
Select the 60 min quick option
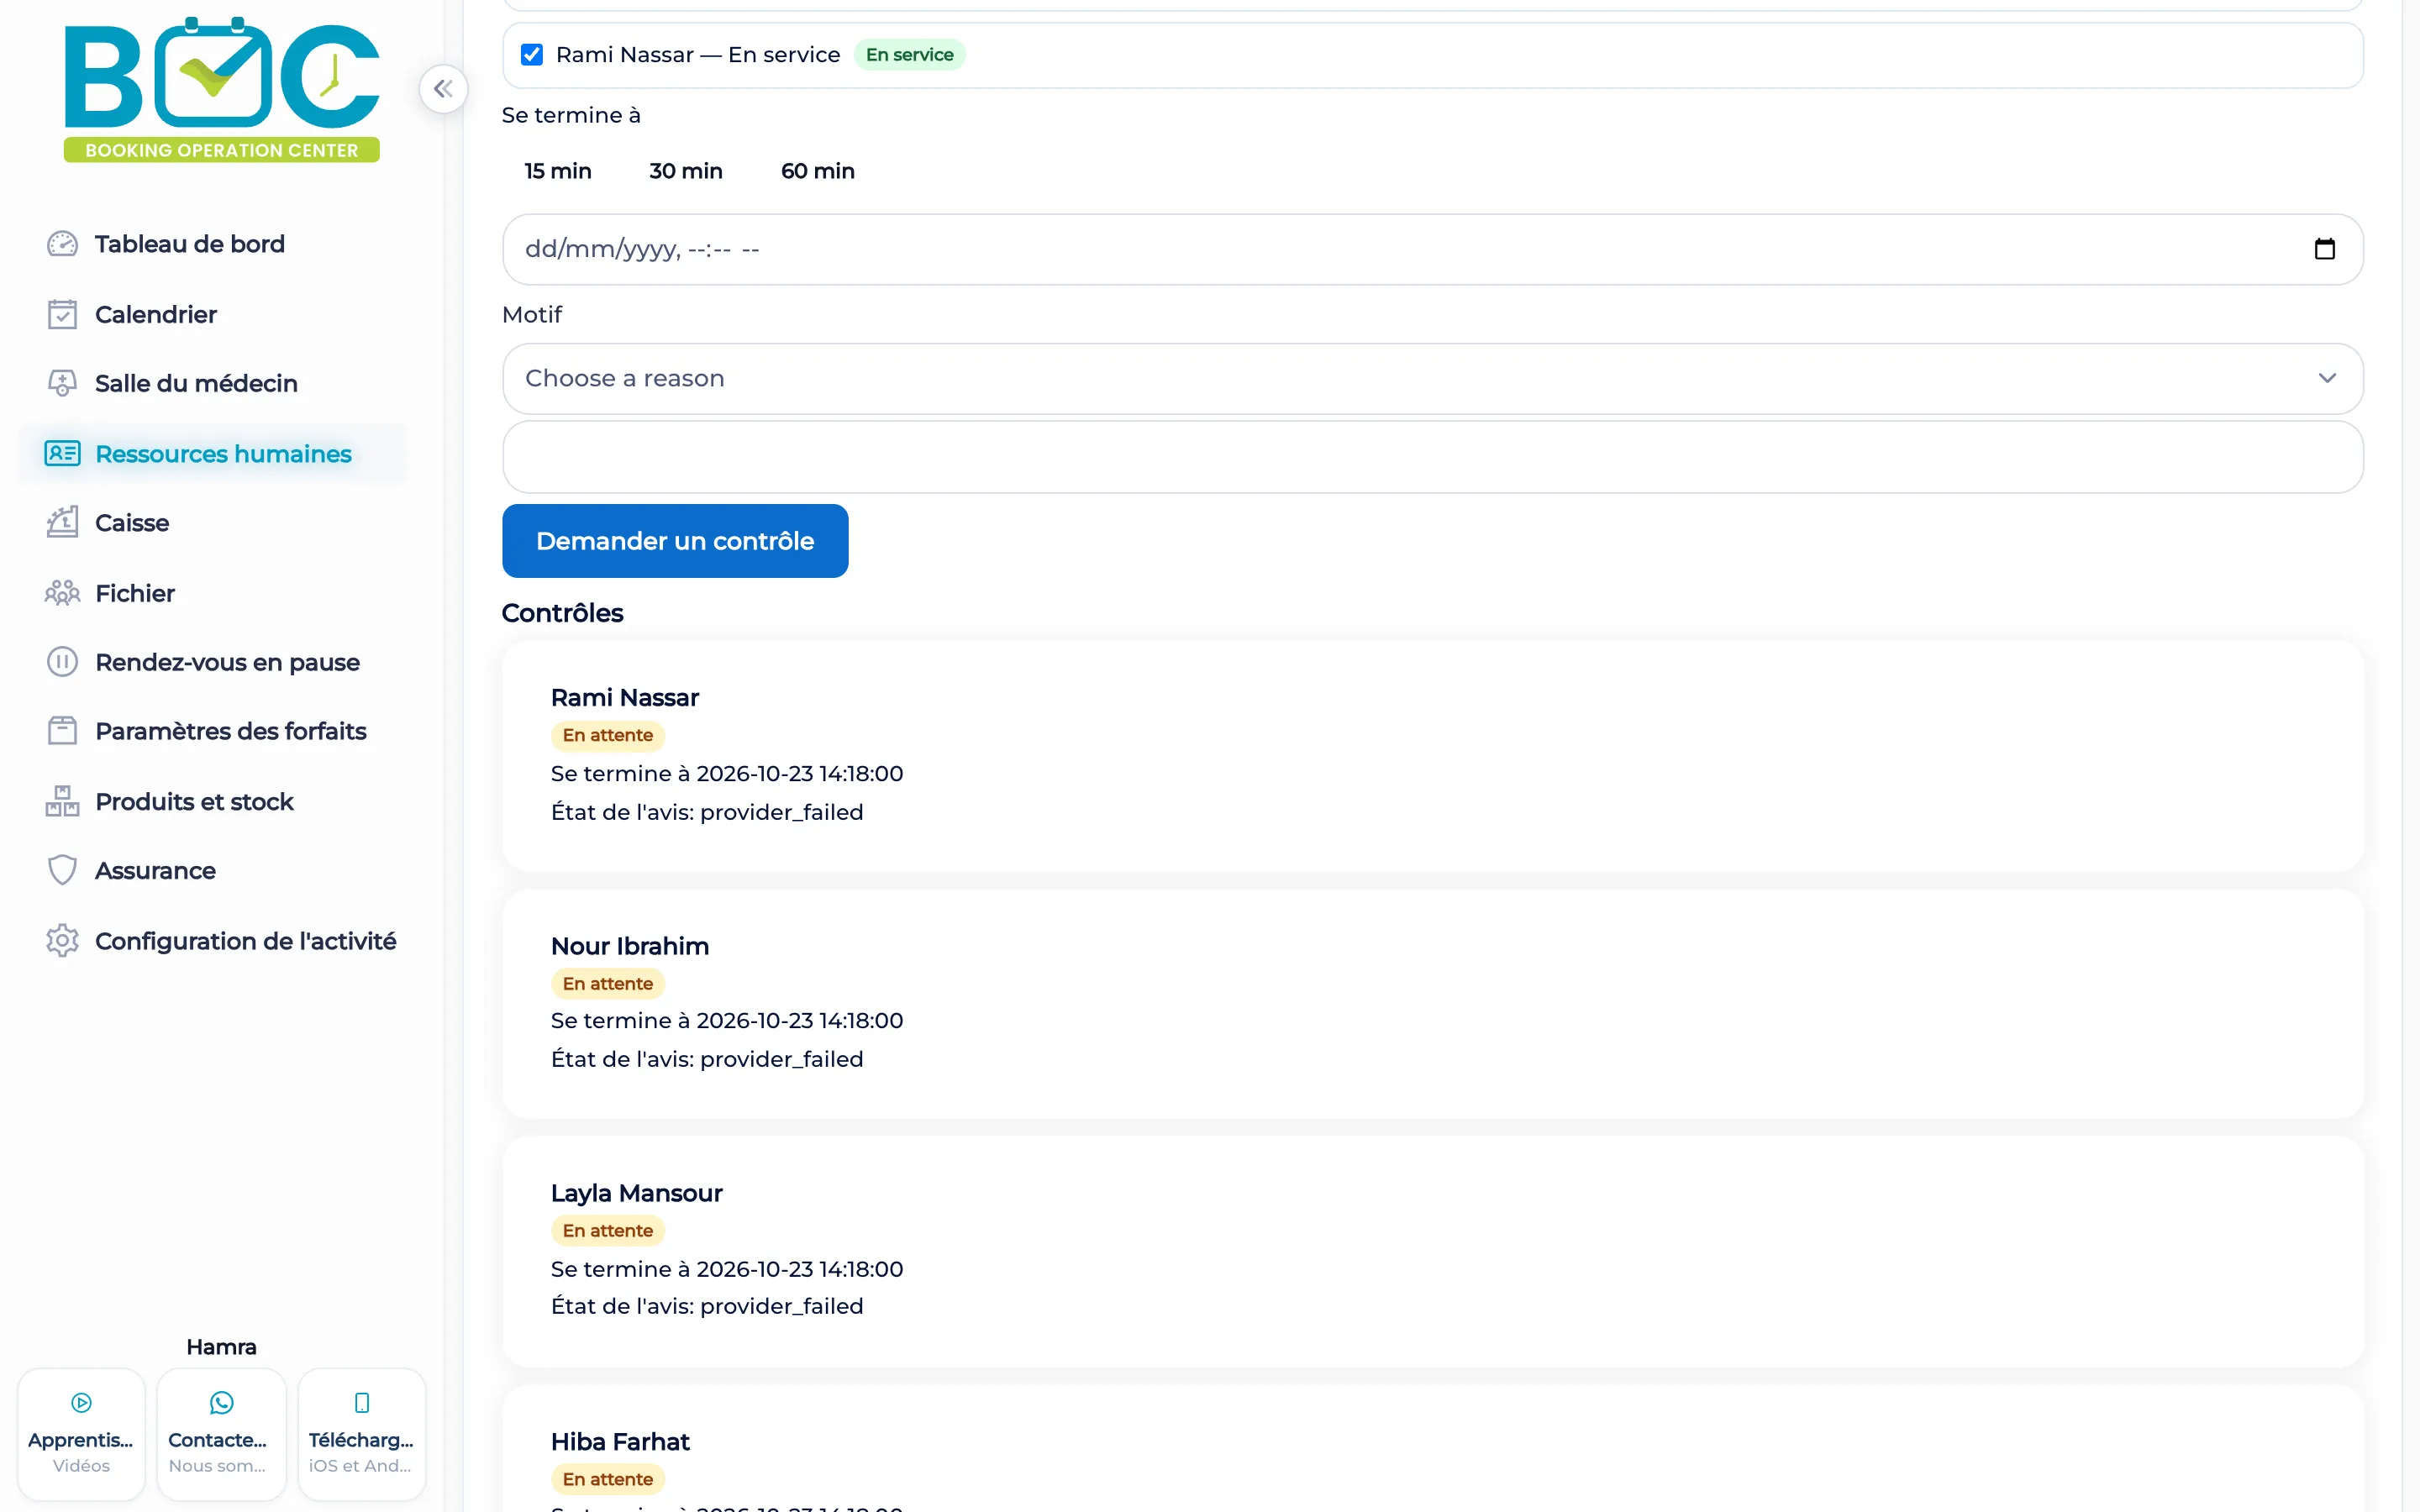[818, 171]
